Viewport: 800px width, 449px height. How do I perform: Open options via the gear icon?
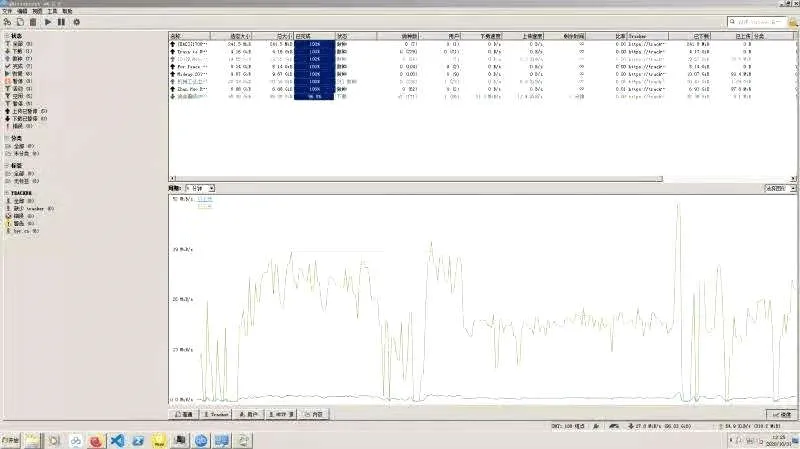click(76, 21)
